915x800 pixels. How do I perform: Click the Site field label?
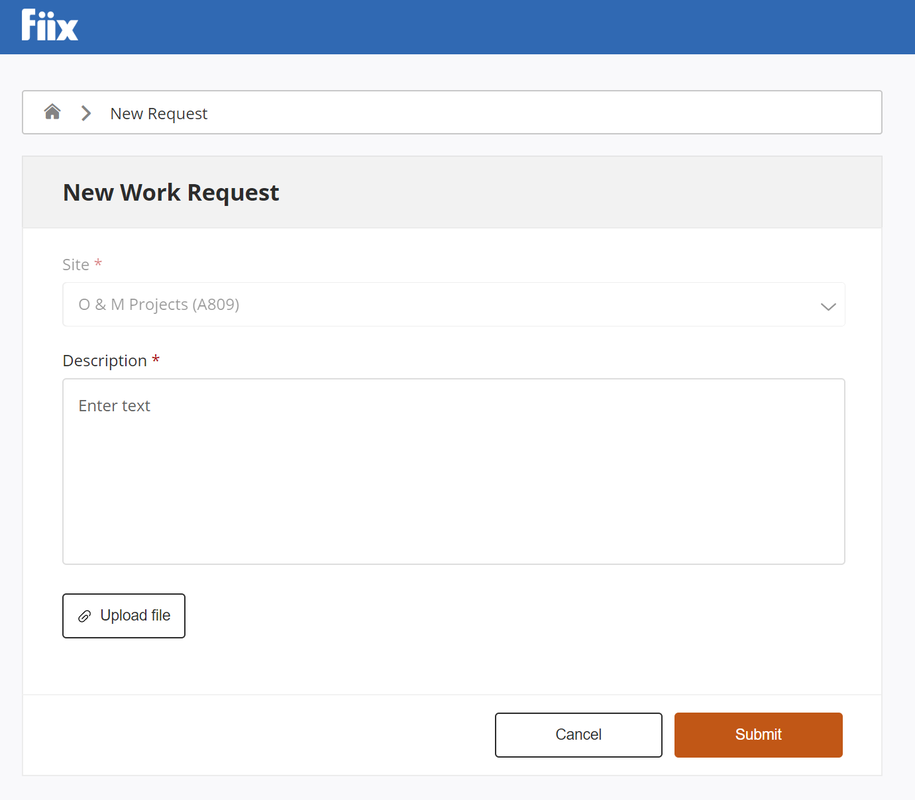click(76, 264)
